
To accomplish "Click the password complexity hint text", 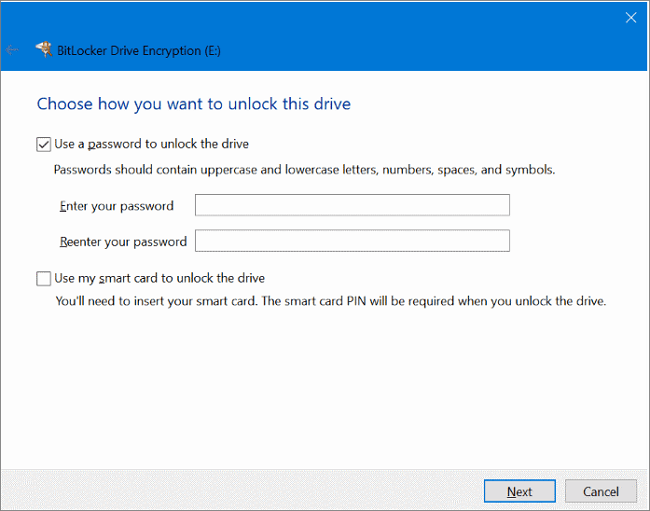I will [304, 170].
